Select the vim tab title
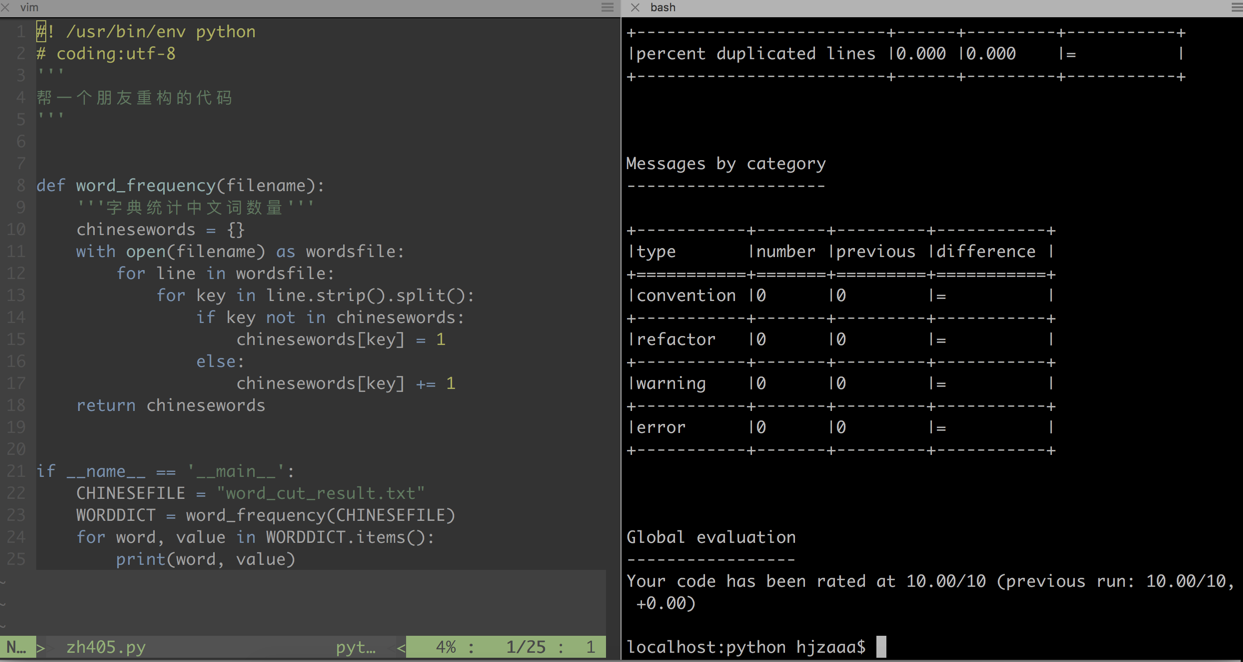This screenshot has width=1243, height=662. pyautogui.click(x=30, y=7)
